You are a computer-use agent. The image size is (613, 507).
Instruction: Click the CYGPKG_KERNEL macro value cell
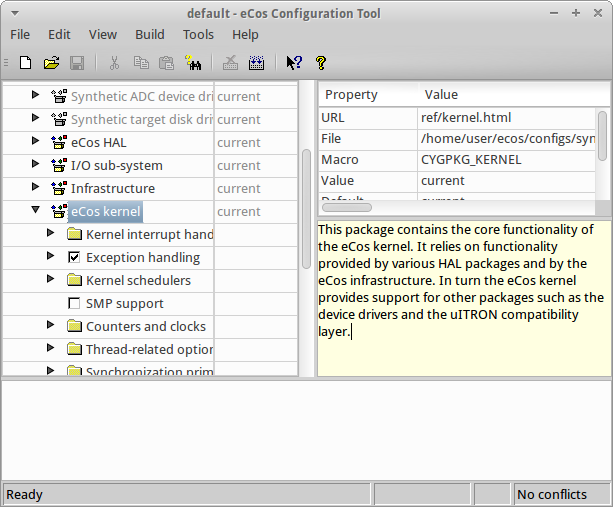pos(506,160)
